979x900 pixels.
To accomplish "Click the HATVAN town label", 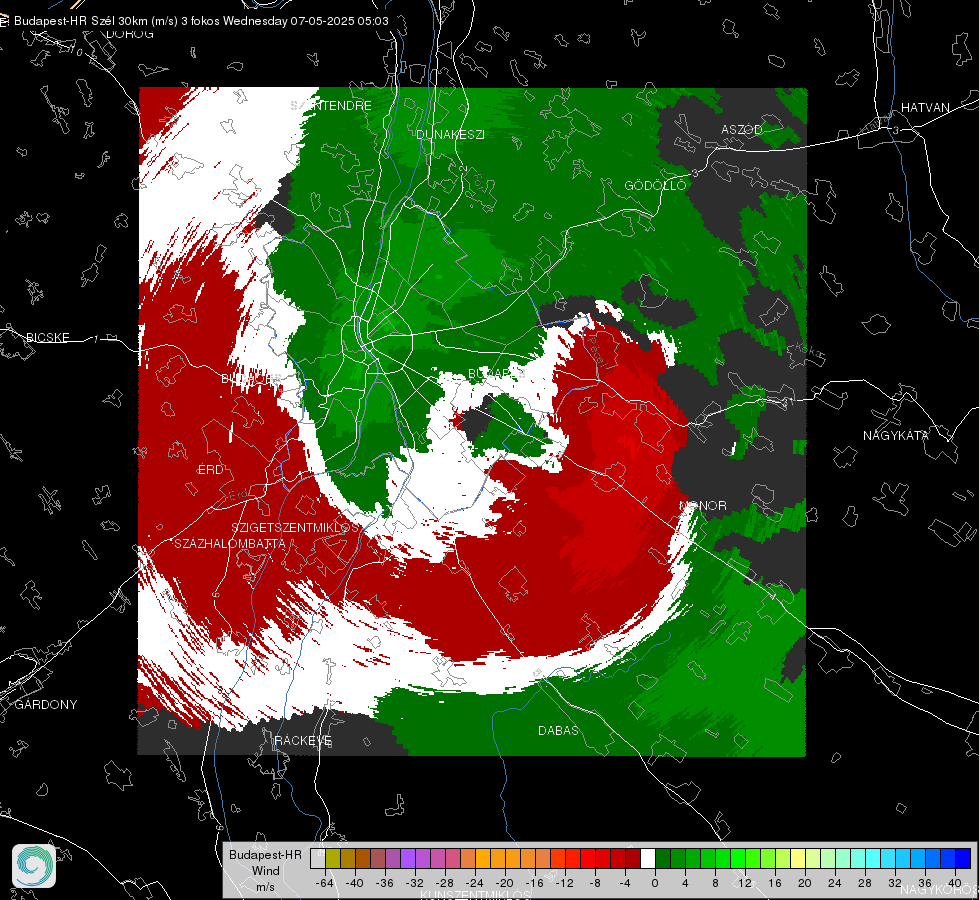I will (x=925, y=107).
